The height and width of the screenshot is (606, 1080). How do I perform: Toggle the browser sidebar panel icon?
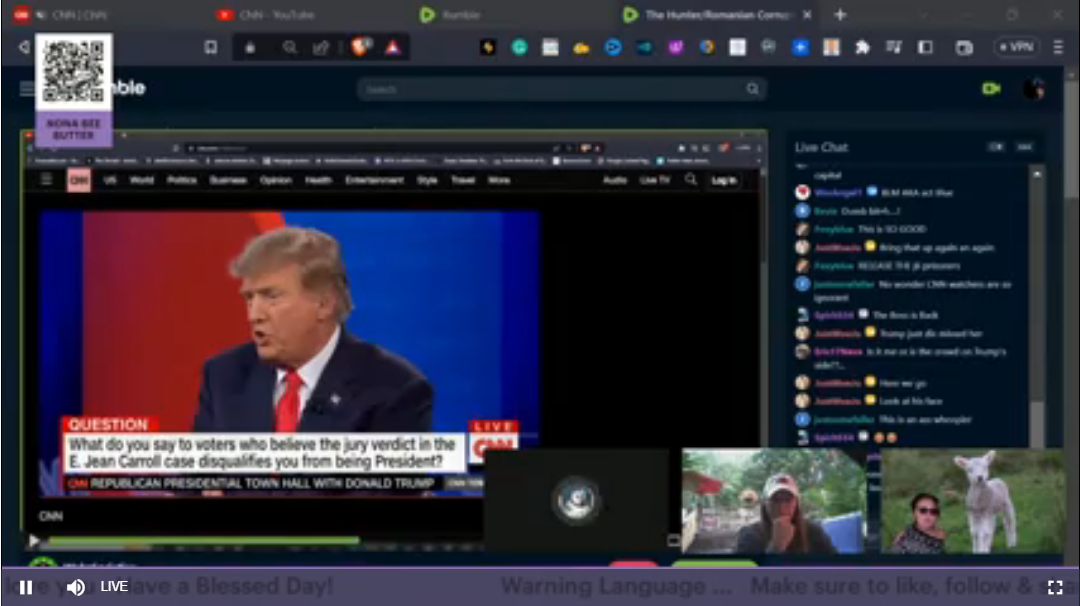pyautogui.click(x=925, y=47)
